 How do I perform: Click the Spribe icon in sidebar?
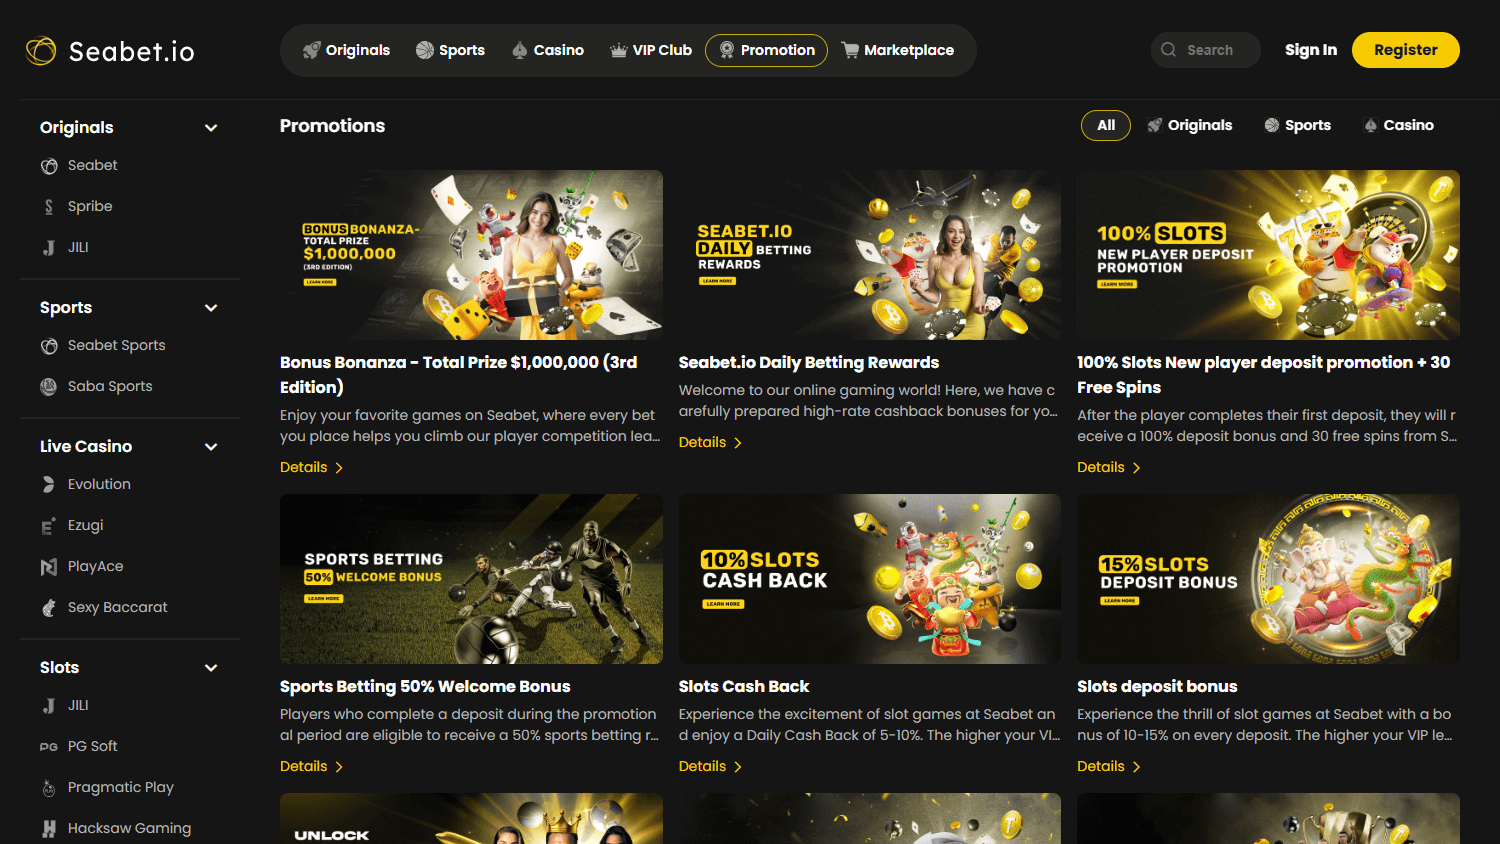(49, 207)
